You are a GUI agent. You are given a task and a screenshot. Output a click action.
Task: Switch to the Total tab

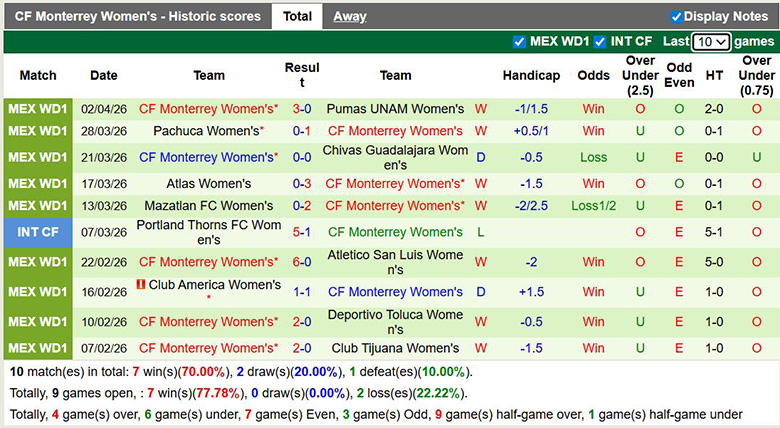point(297,16)
